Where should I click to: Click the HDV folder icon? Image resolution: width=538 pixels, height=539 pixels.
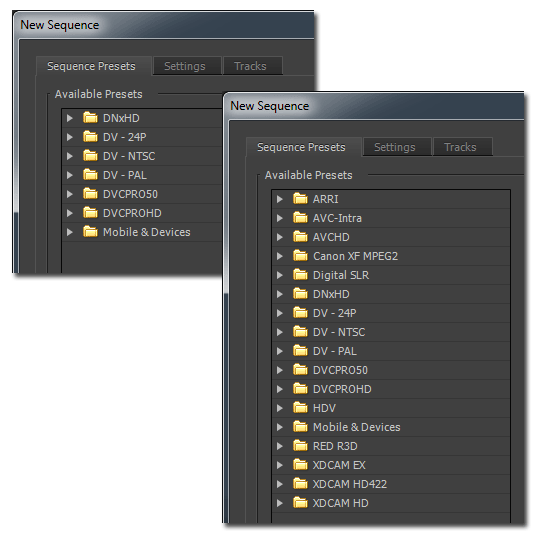pyautogui.click(x=300, y=407)
